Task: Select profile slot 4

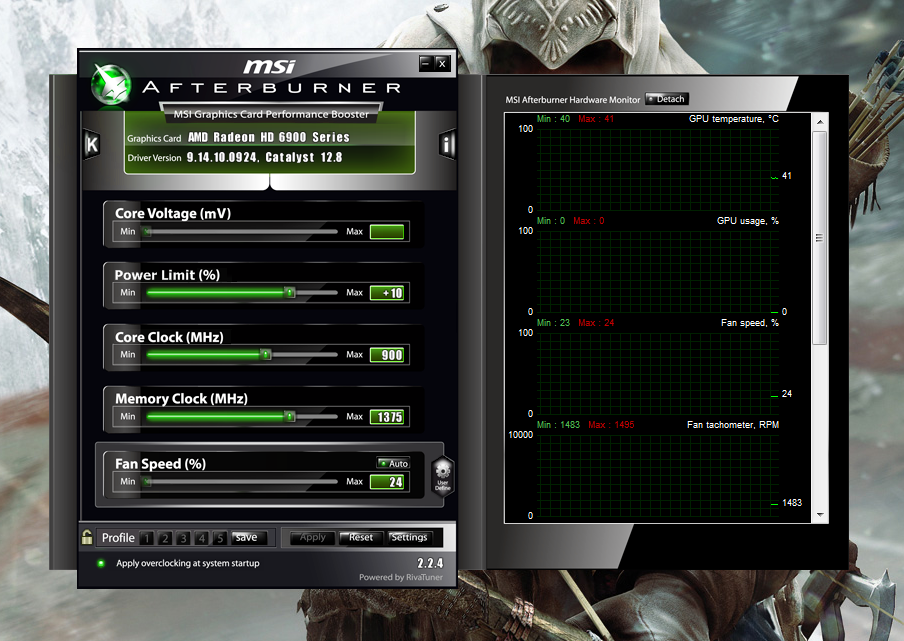Action: click(x=201, y=538)
